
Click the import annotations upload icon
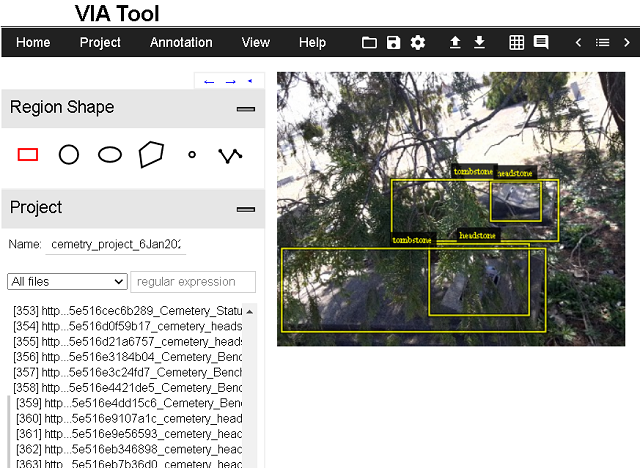(x=455, y=42)
